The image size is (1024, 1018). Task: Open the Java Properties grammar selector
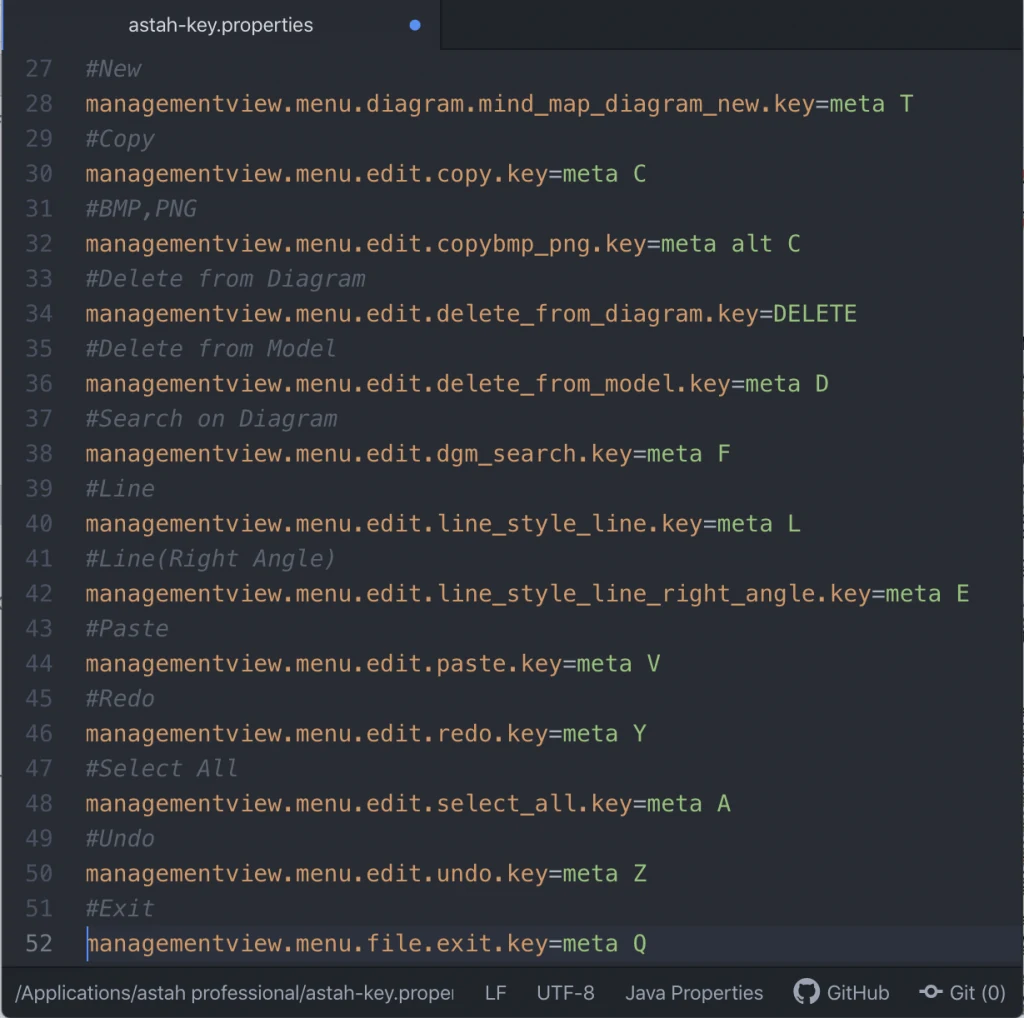pyautogui.click(x=694, y=993)
